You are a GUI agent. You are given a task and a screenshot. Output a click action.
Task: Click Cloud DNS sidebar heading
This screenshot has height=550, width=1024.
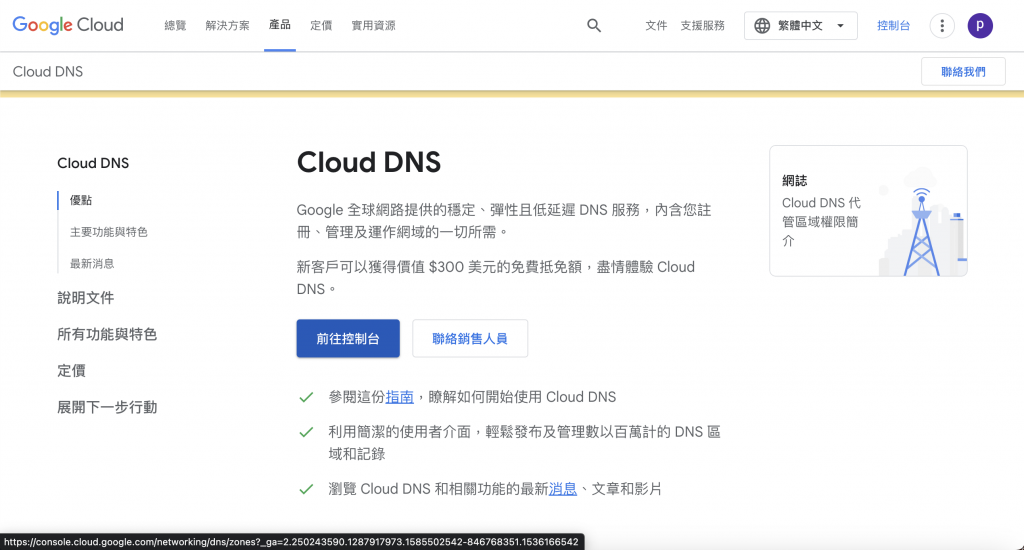[93, 163]
